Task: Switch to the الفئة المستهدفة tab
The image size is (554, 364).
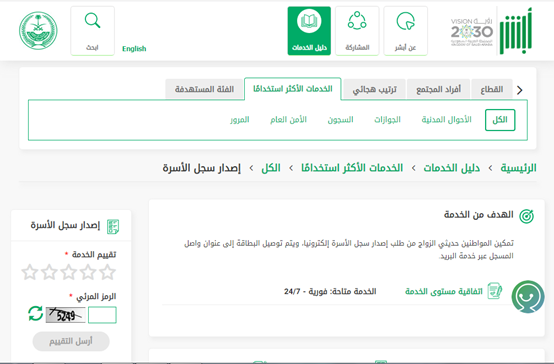Action: (204, 89)
